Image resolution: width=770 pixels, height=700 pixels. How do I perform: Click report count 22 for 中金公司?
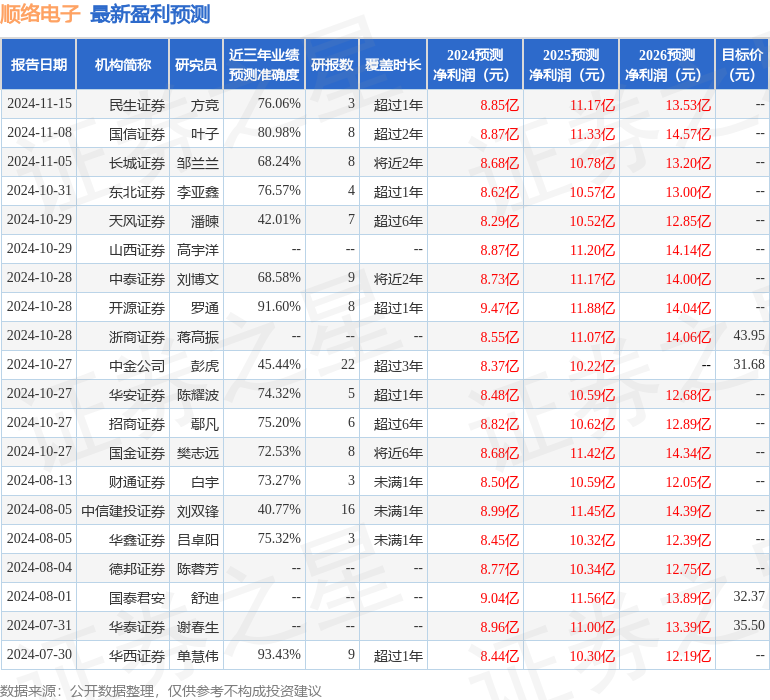pos(348,364)
